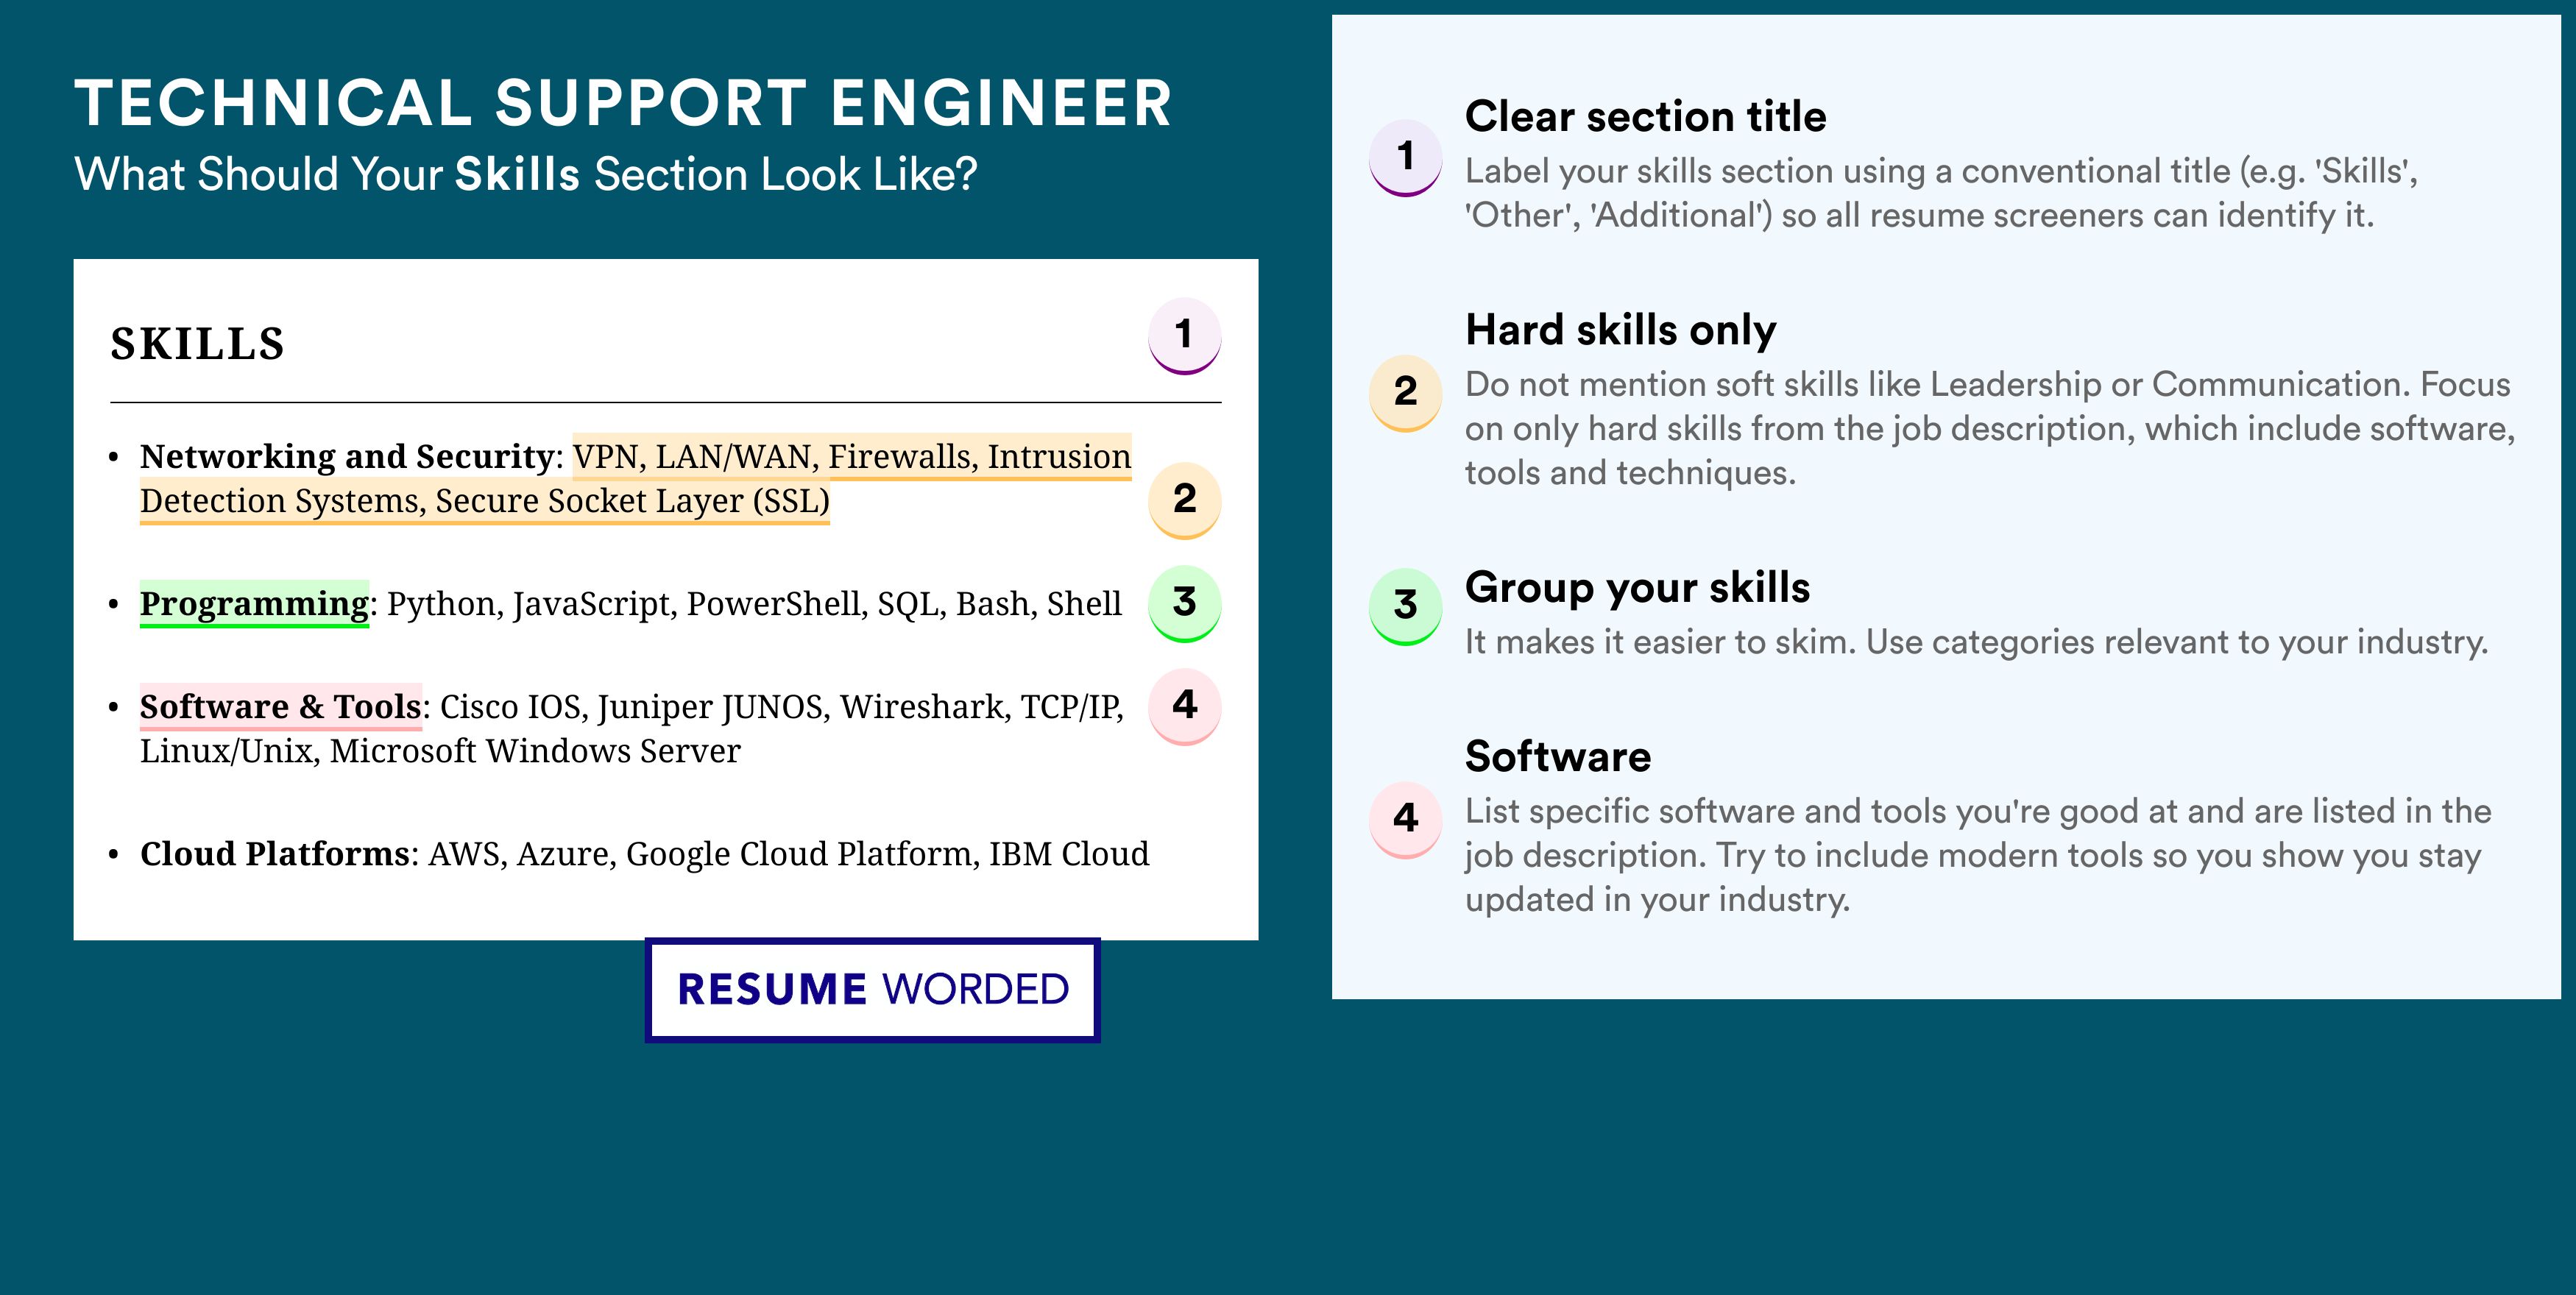Click green badge 3 beside Programming line

pyautogui.click(x=1184, y=603)
